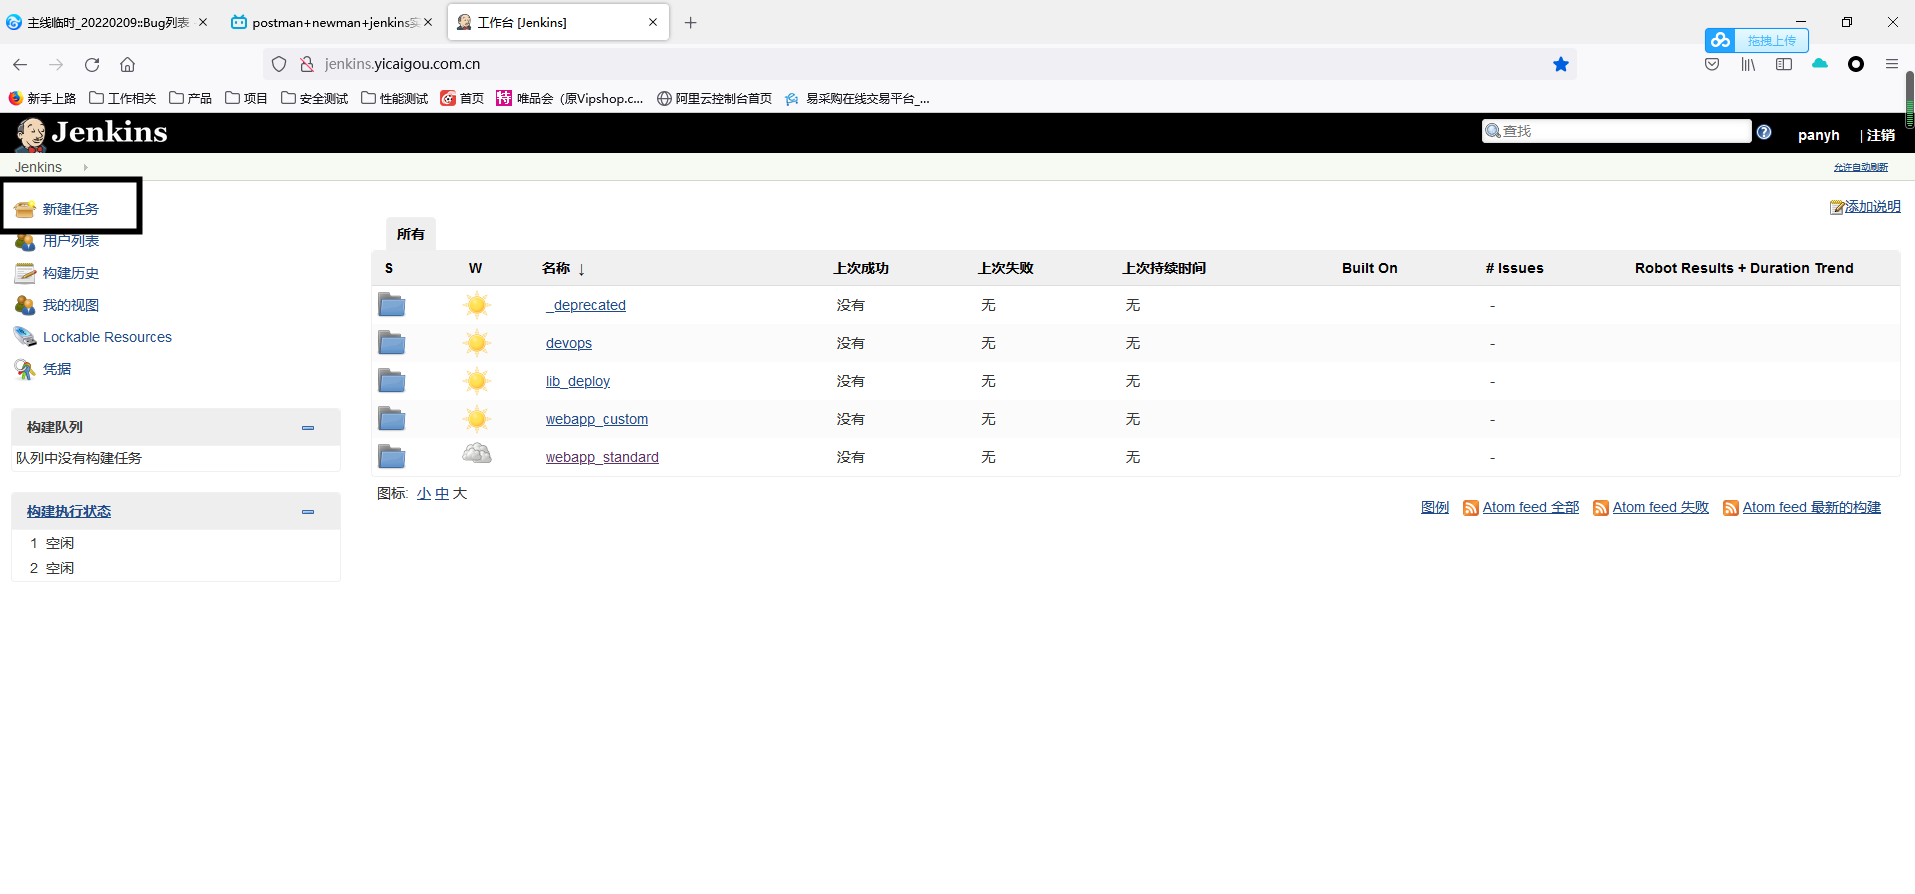The width and height of the screenshot is (1915, 894).
Task: Open the Build History (构建历史) icon
Action: [25, 273]
